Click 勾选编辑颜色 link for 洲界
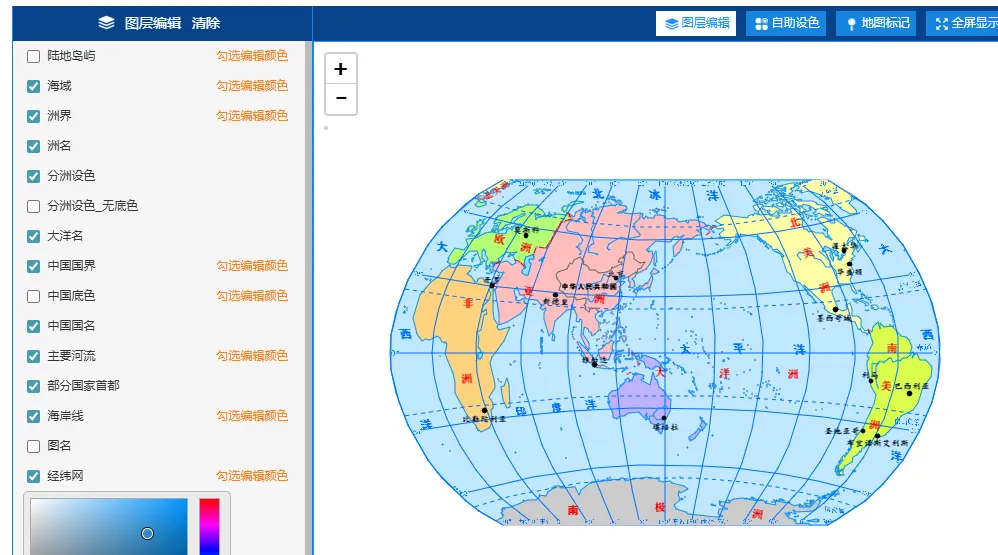The height and width of the screenshot is (555, 998). pos(252,116)
